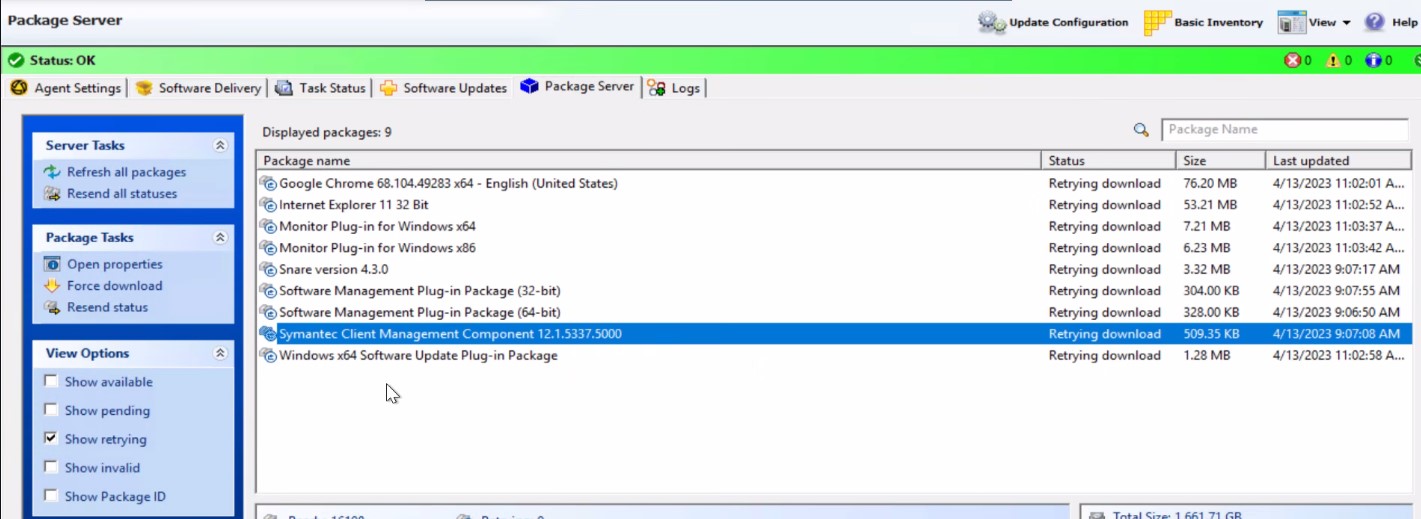Click the Help question mark icon
The width and height of the screenshot is (1421, 519).
click(x=1375, y=22)
